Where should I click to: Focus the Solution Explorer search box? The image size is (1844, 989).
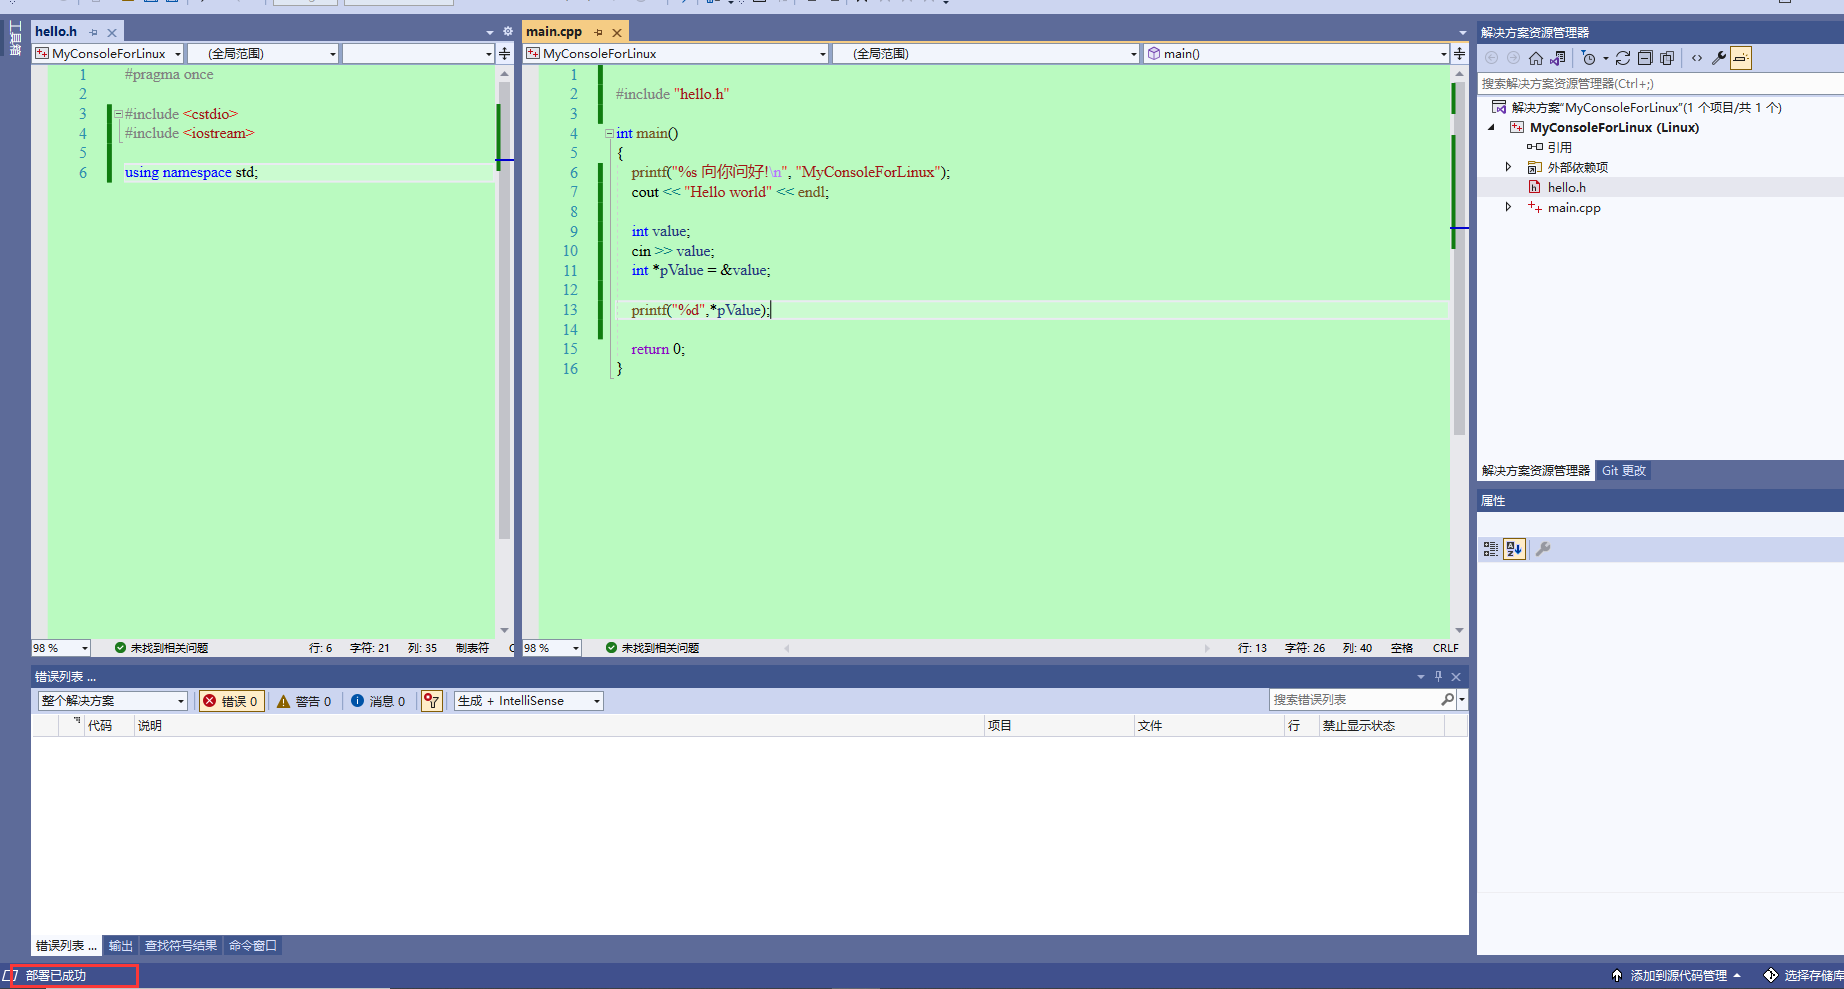(1660, 84)
